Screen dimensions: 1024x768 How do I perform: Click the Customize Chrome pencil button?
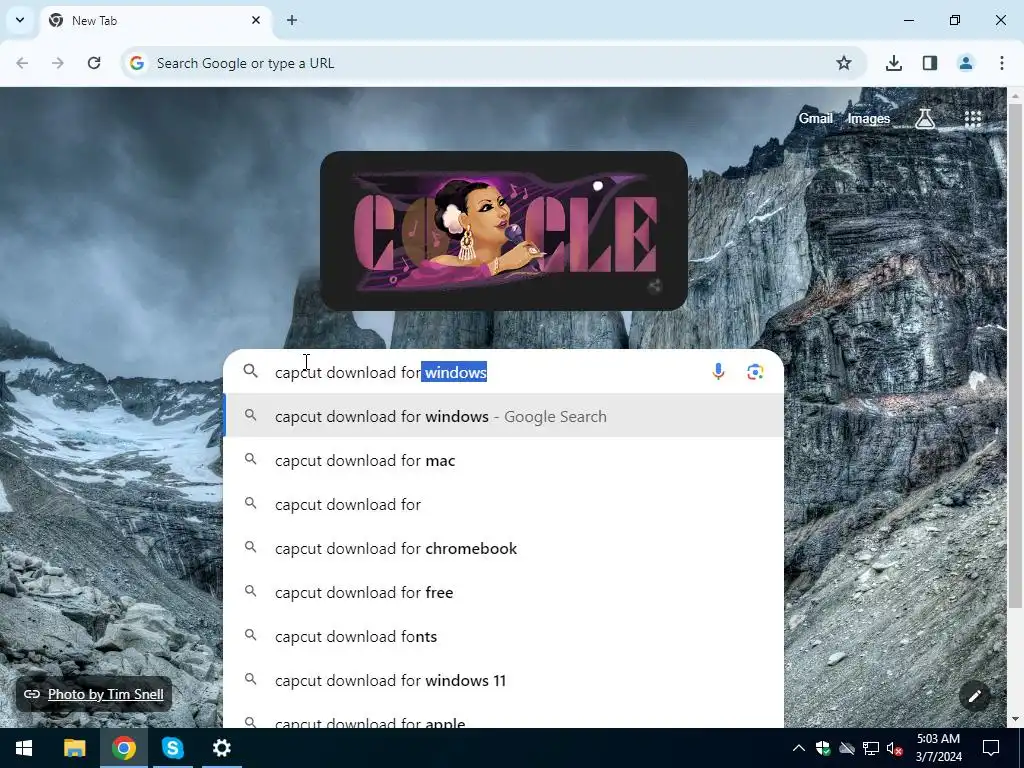tap(974, 696)
